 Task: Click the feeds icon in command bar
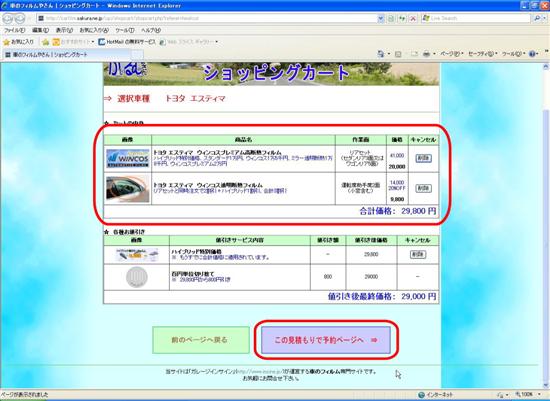[x=398, y=54]
